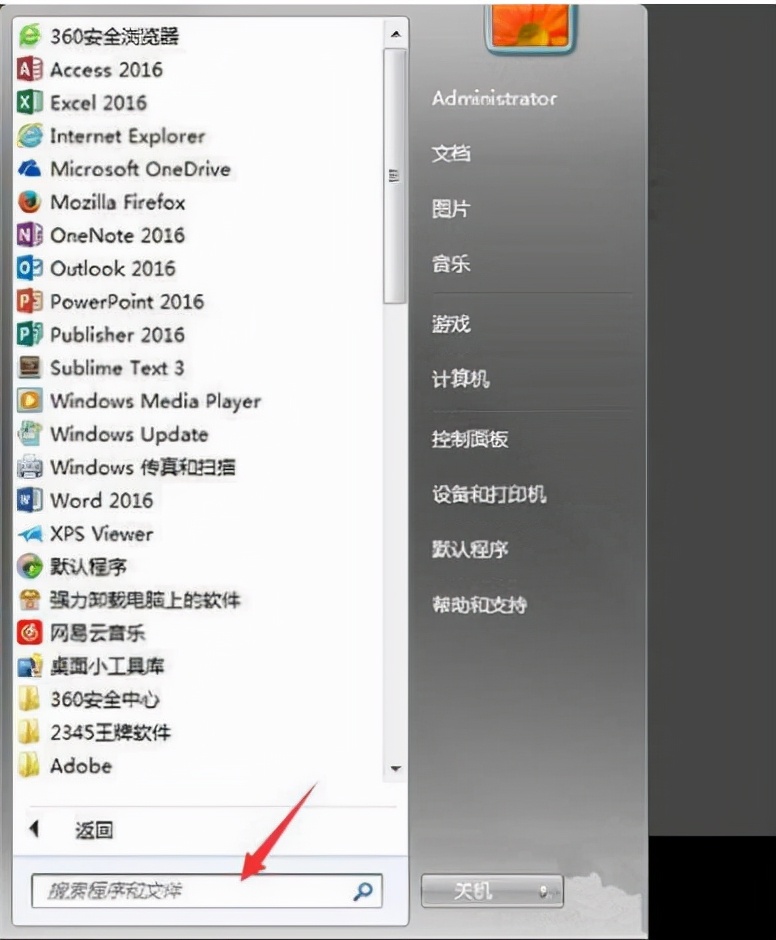776x940 pixels.
Task: Open 文档 in the right pane
Action: (451, 153)
